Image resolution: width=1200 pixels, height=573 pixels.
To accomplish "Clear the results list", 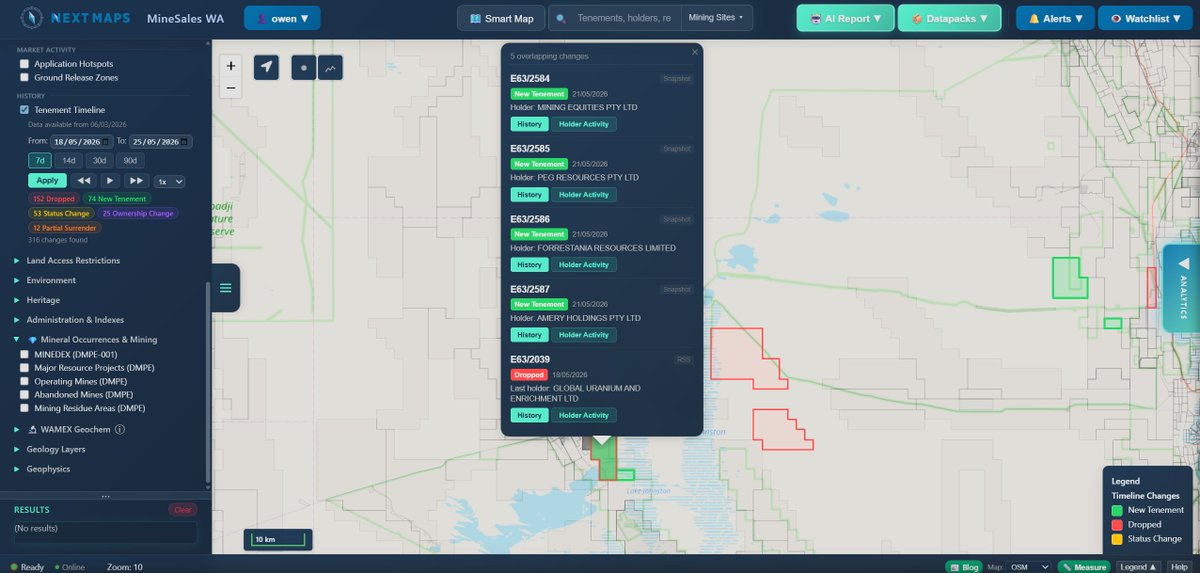I will pos(183,510).
